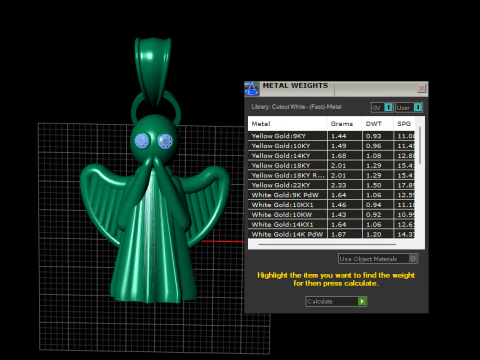The width and height of the screenshot is (480, 360).
Task: Click the Calculate button
Action: click(x=336, y=301)
